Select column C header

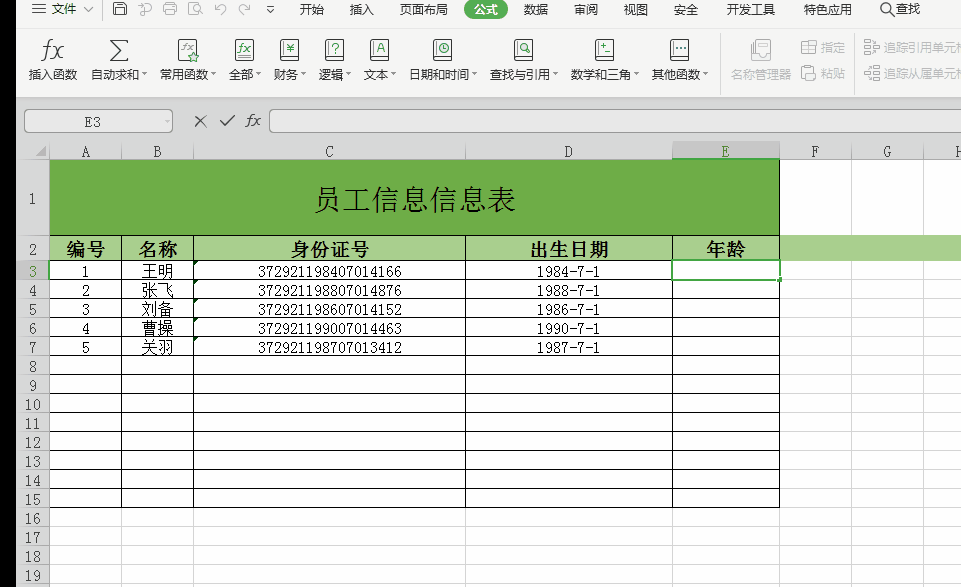pos(329,151)
